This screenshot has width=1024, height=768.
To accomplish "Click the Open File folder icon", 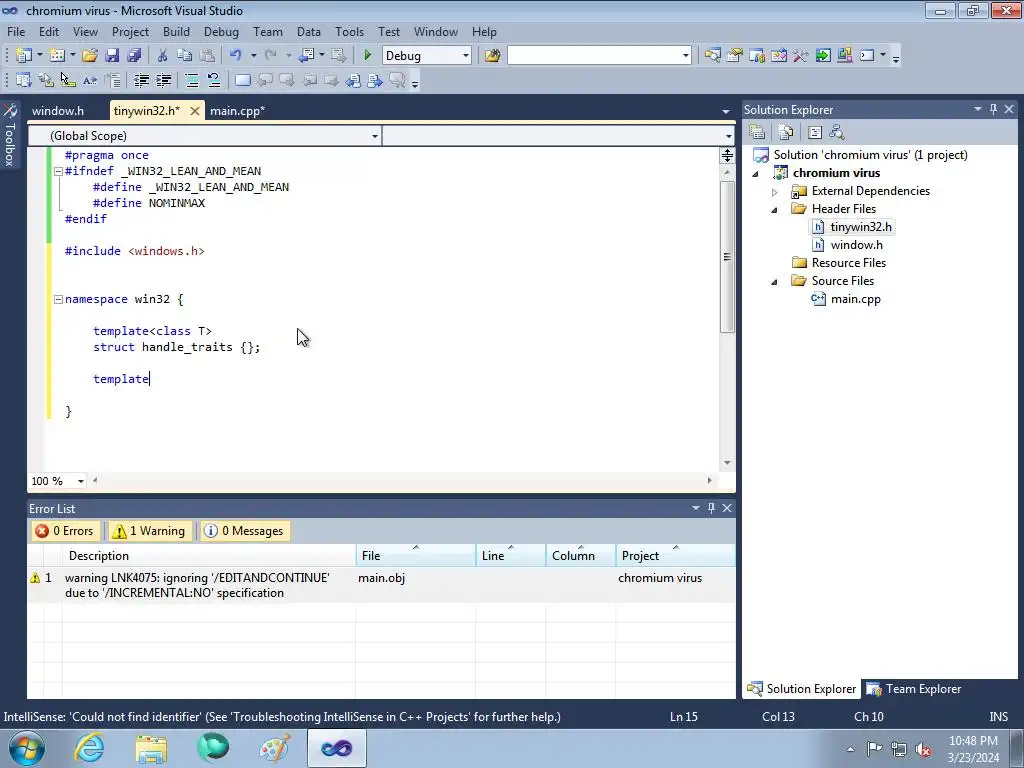I will [x=90, y=56].
